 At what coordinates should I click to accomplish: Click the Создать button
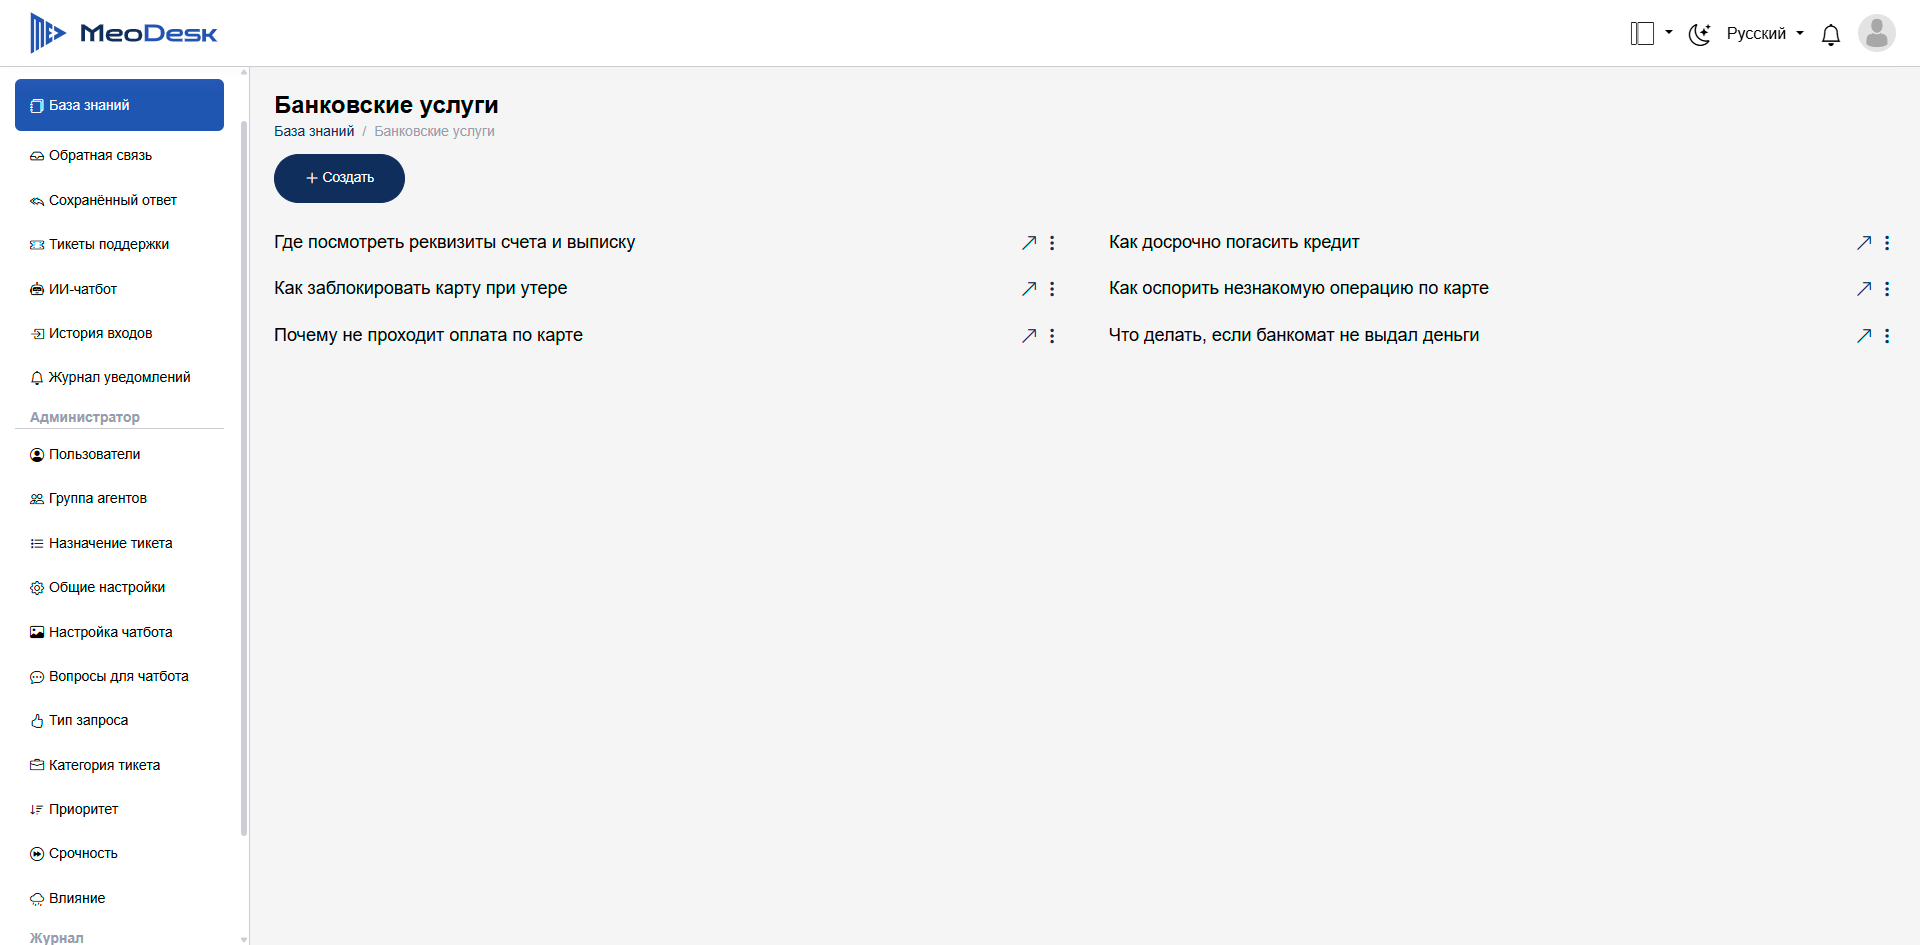click(339, 178)
